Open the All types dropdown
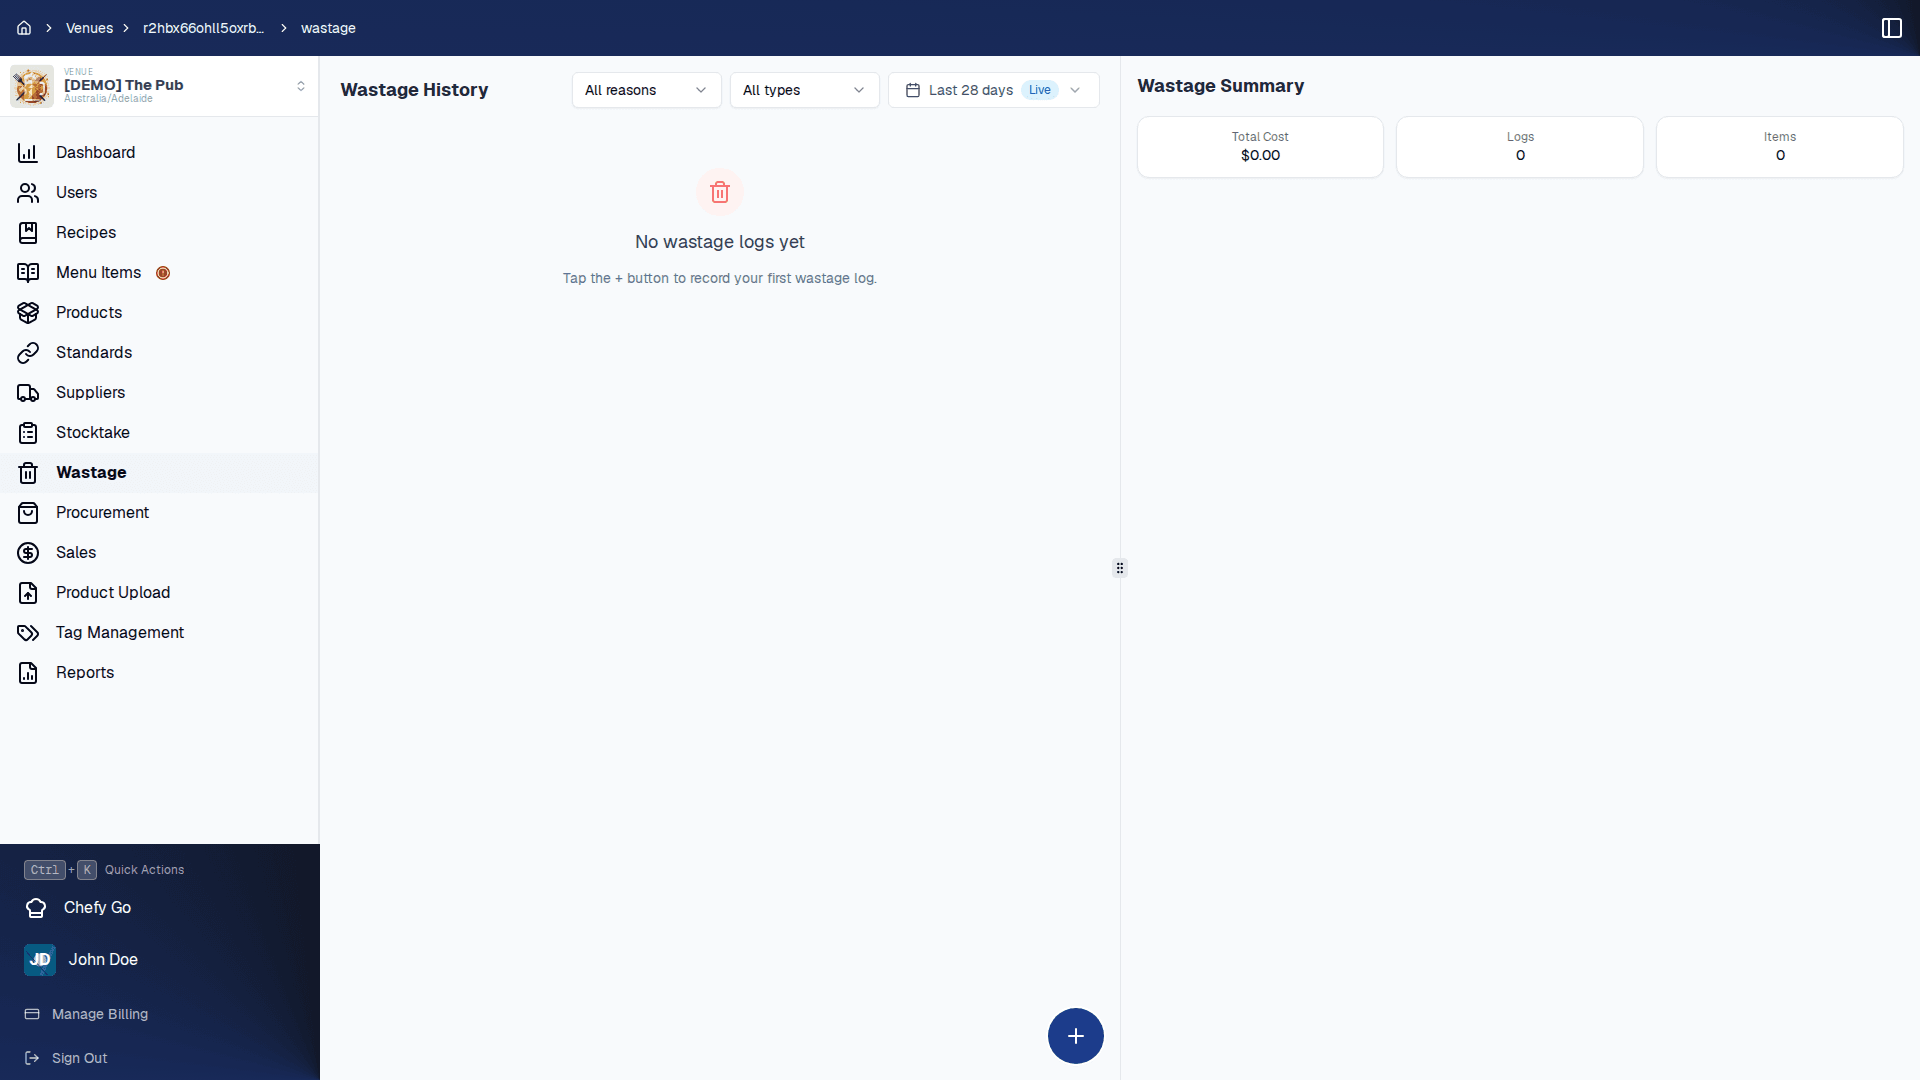This screenshot has width=1920, height=1080. (804, 90)
